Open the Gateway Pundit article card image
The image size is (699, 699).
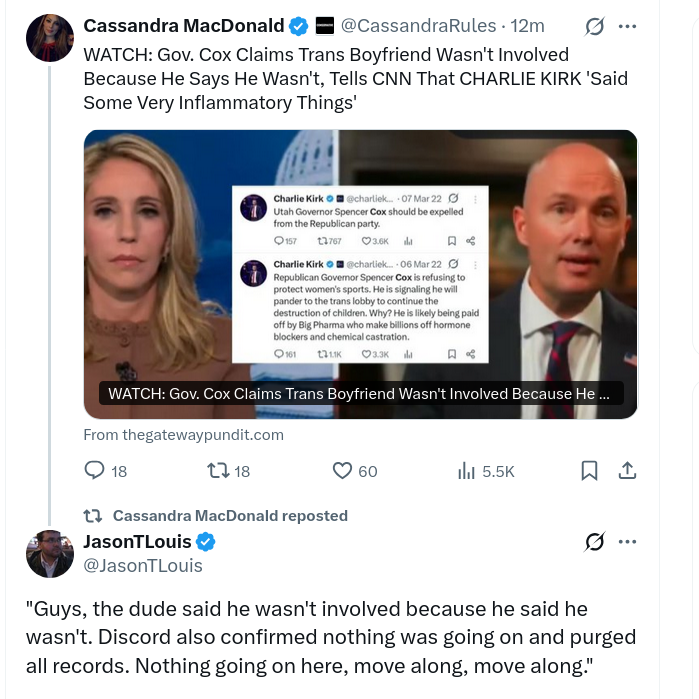[360, 274]
